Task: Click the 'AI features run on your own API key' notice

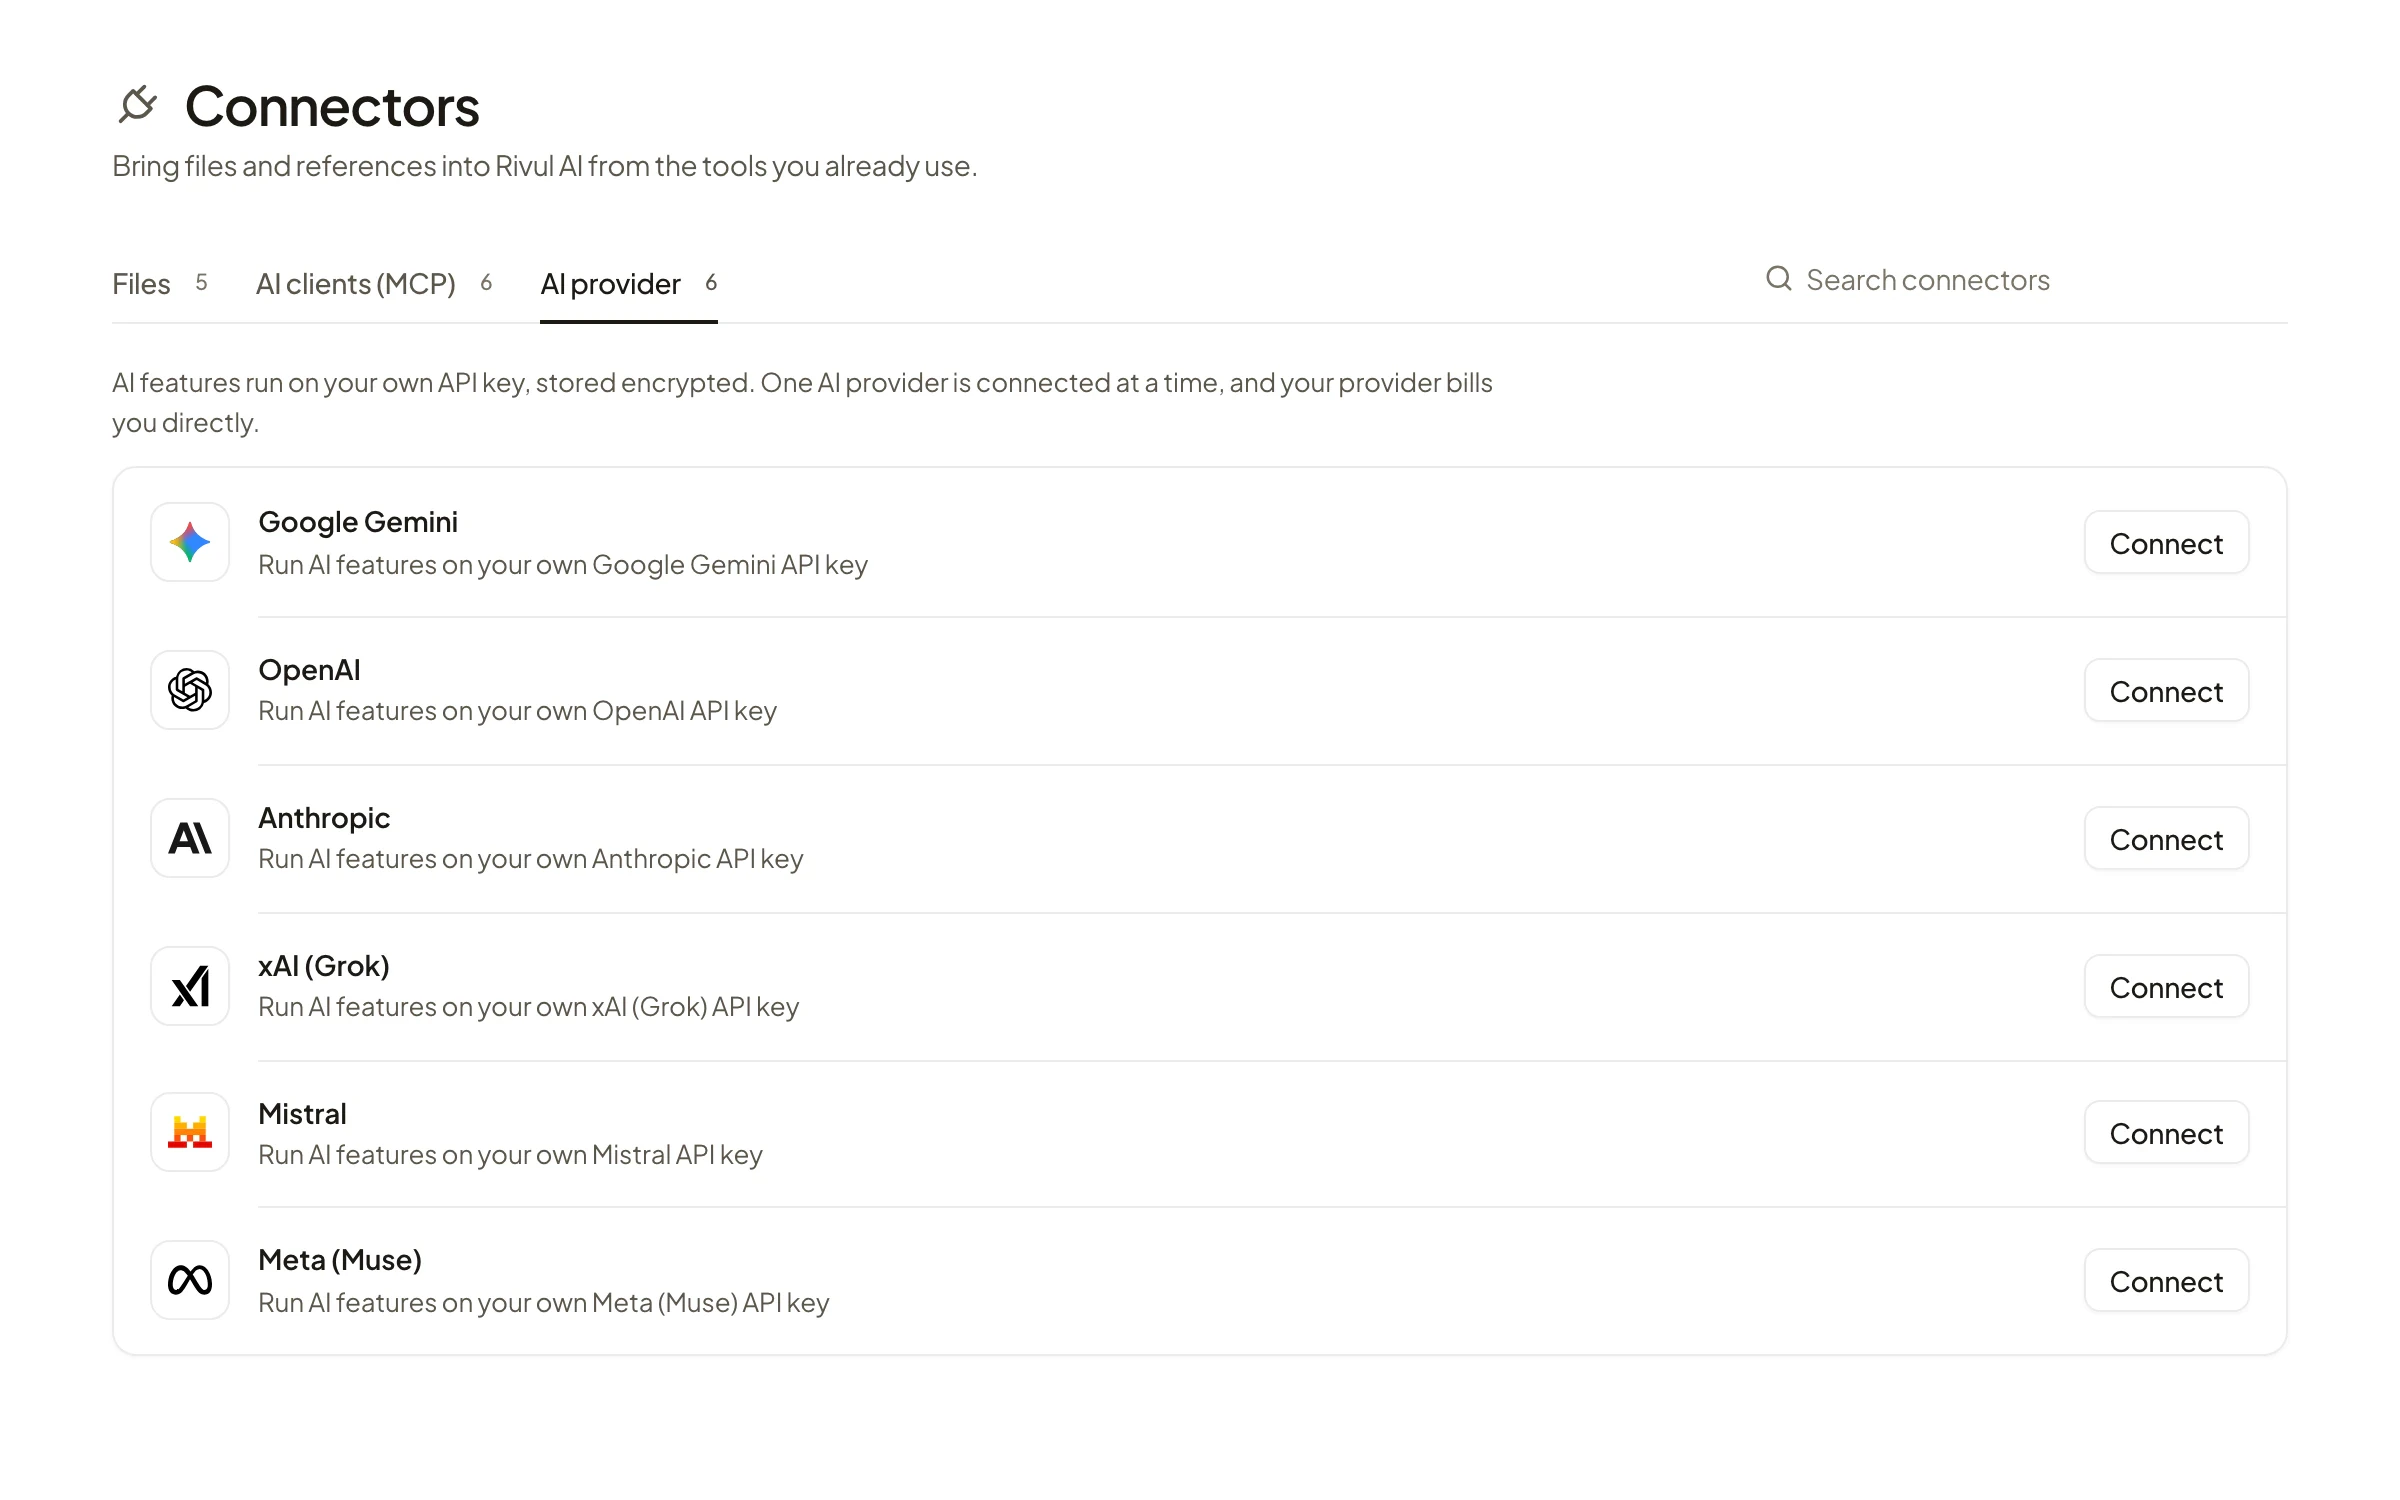Action: pos(802,402)
